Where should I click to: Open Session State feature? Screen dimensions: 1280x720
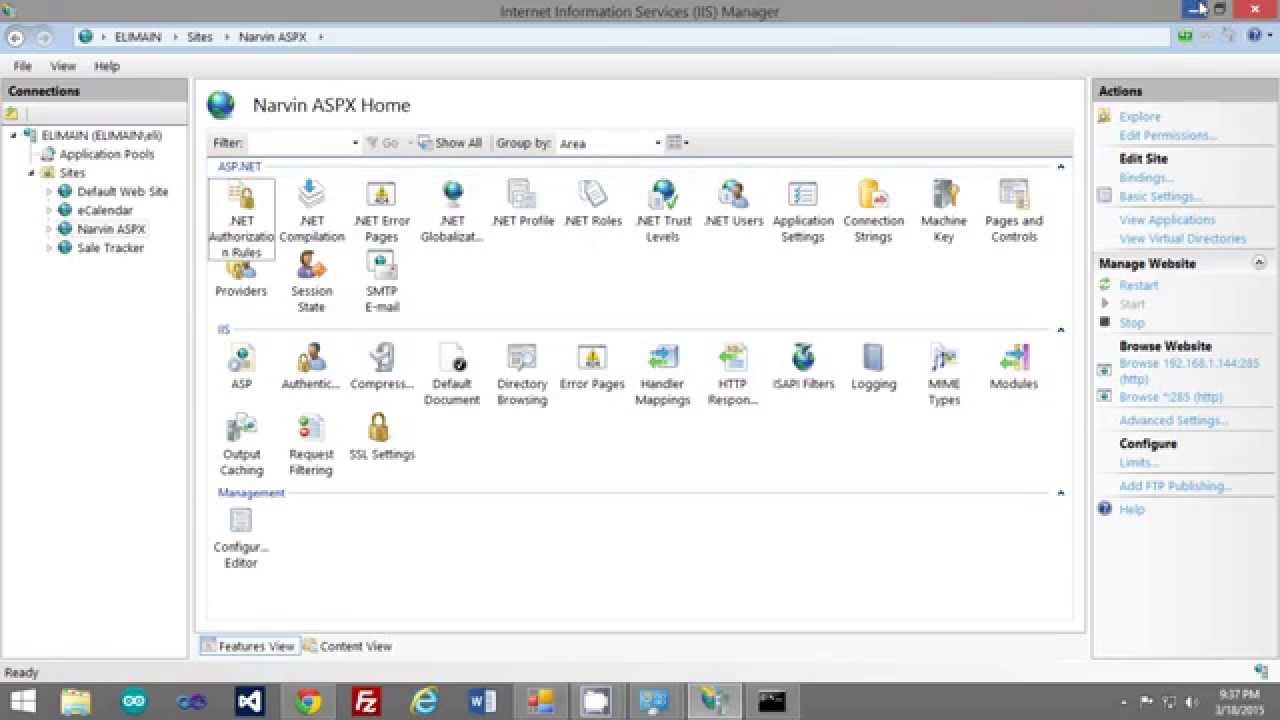click(311, 282)
